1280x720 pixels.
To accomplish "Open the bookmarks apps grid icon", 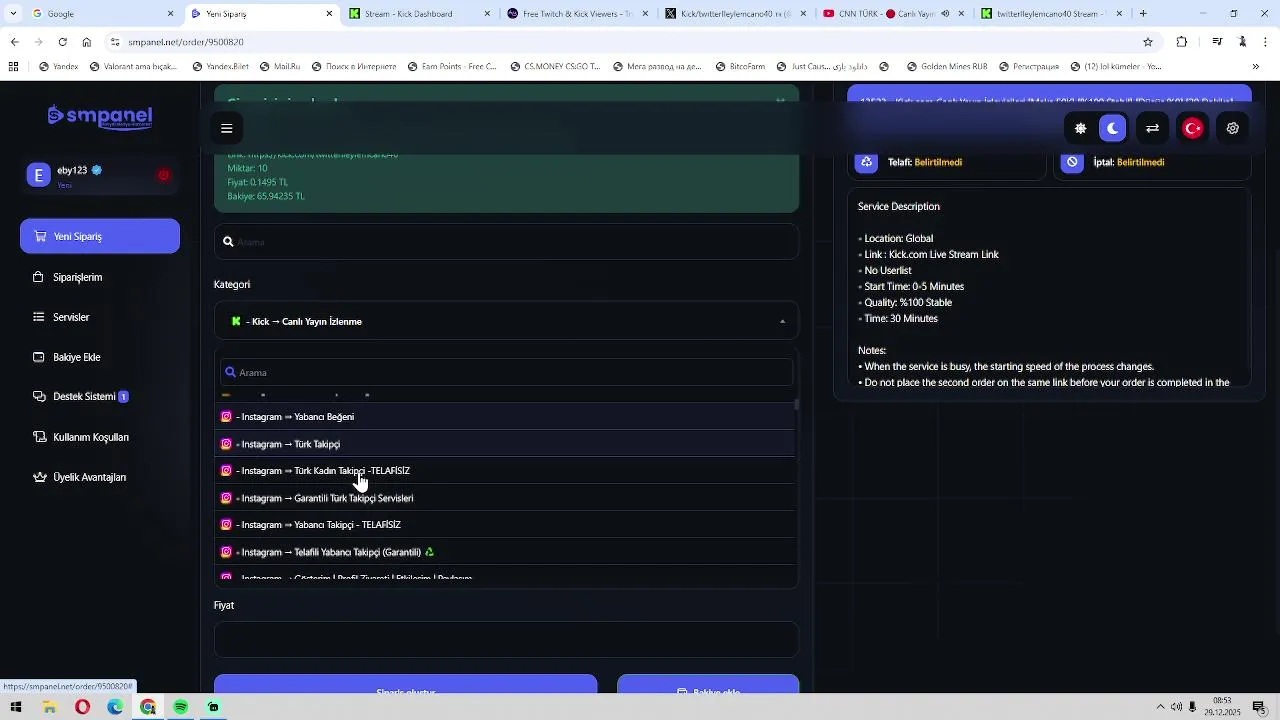I will tap(13, 67).
